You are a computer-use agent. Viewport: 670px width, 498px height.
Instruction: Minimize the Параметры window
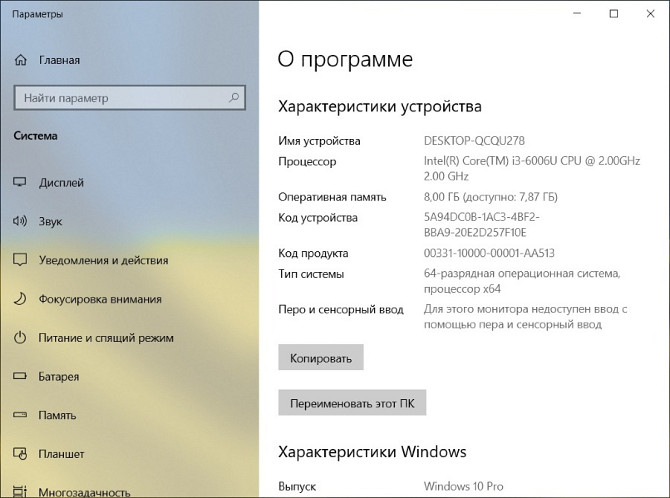pyautogui.click(x=577, y=14)
